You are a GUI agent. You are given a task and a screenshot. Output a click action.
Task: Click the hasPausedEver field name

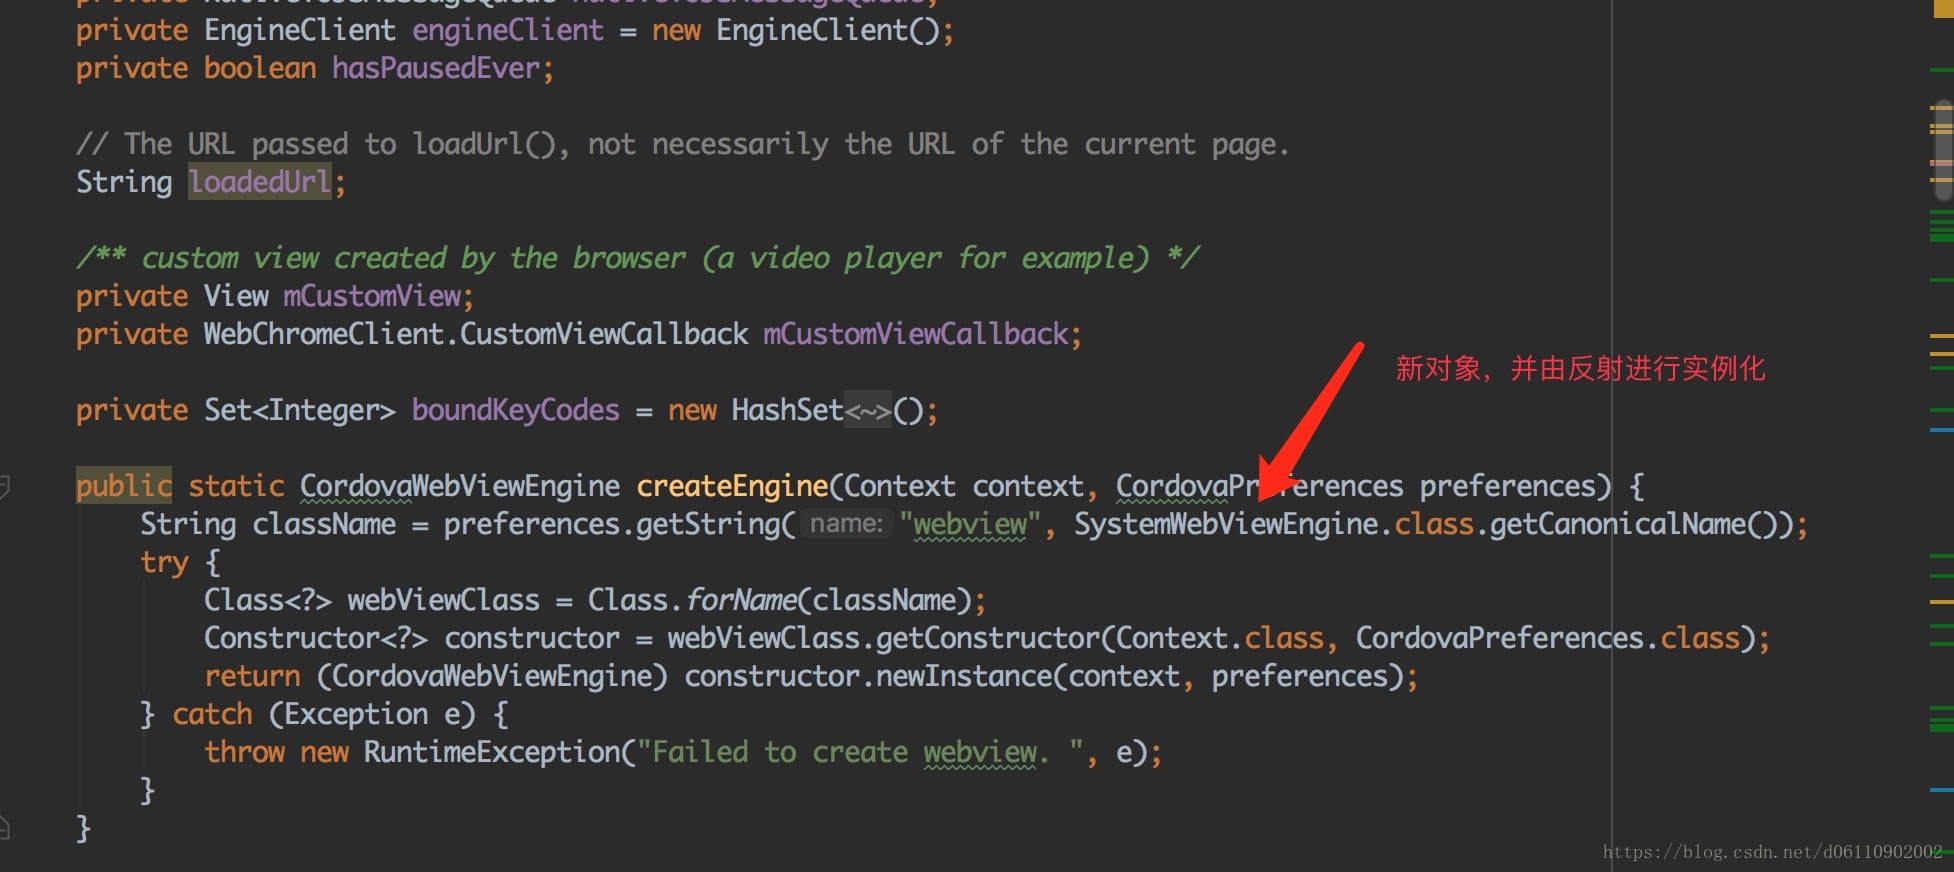click(436, 68)
